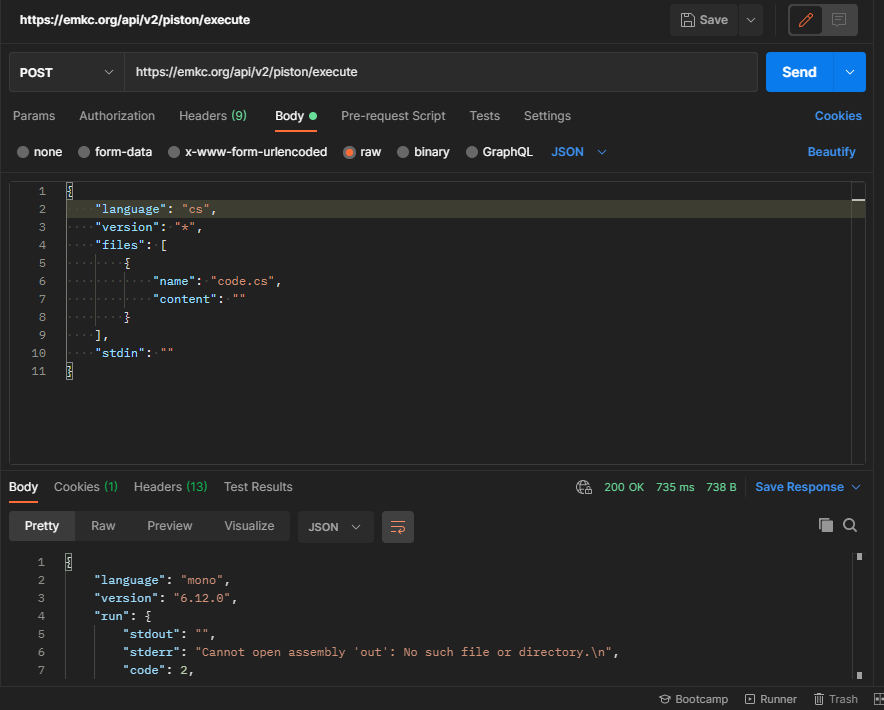Viewport: 884px width, 710px height.
Task: Send the request
Action: [799, 72]
